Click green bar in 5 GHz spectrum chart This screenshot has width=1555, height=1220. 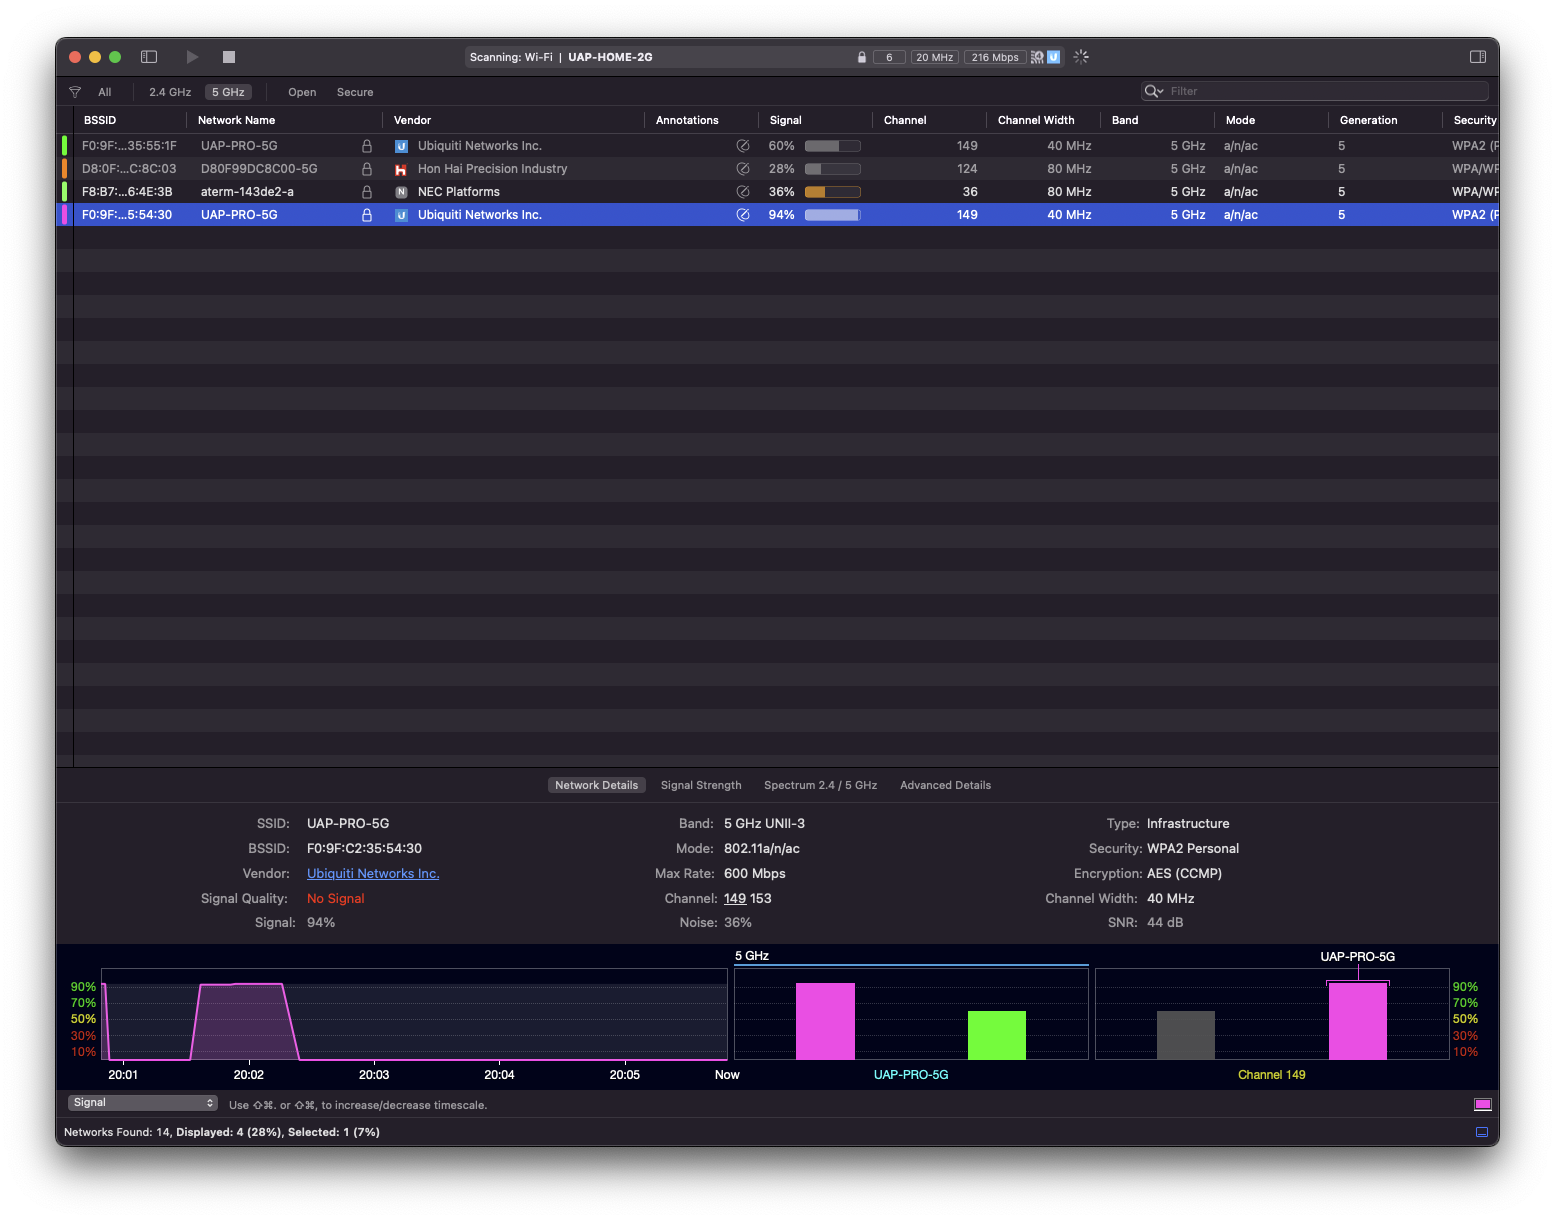[x=997, y=1035]
